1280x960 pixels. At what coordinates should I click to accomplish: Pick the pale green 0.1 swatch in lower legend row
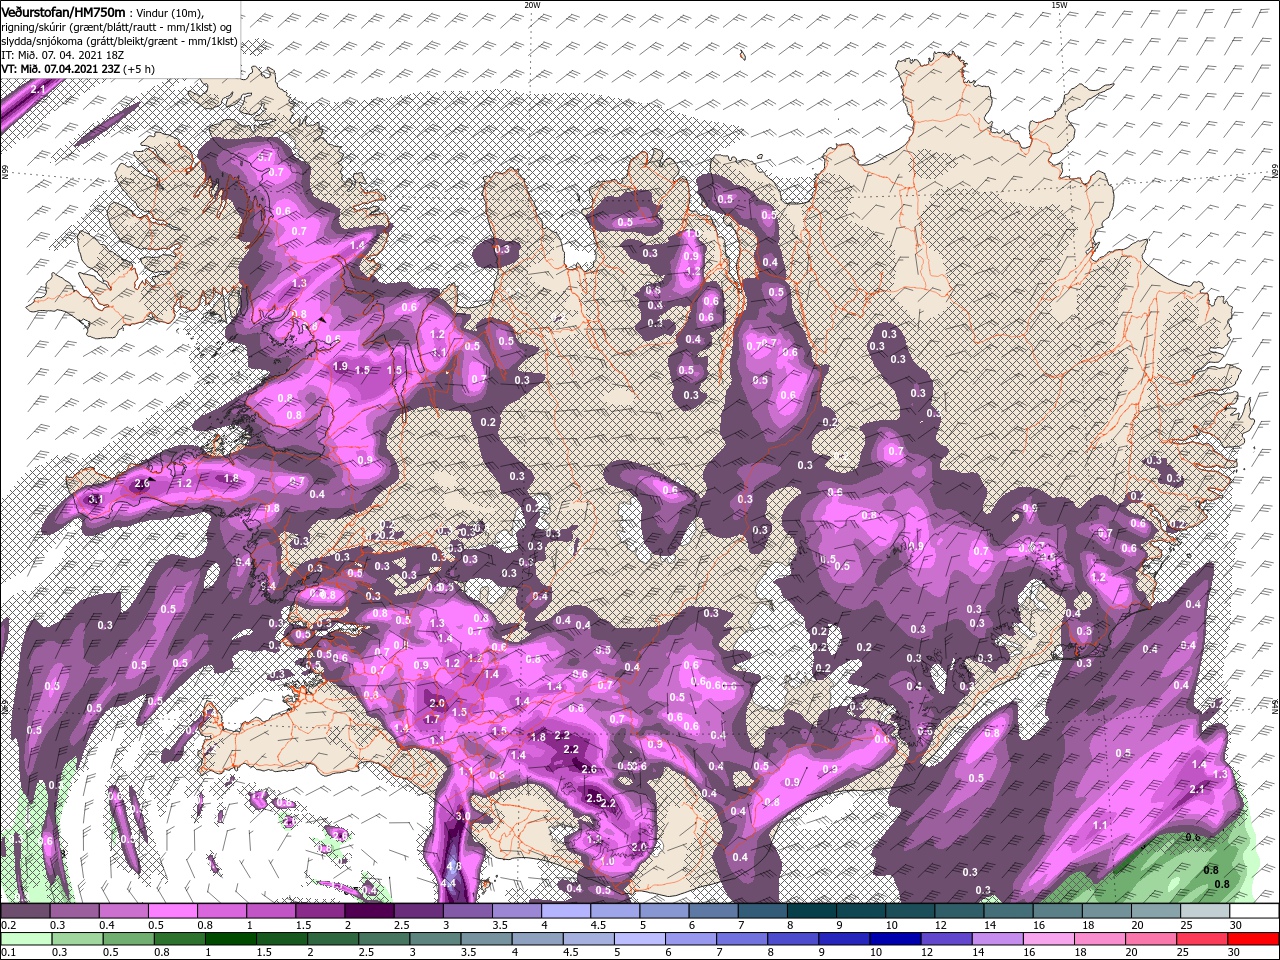[x=26, y=938]
